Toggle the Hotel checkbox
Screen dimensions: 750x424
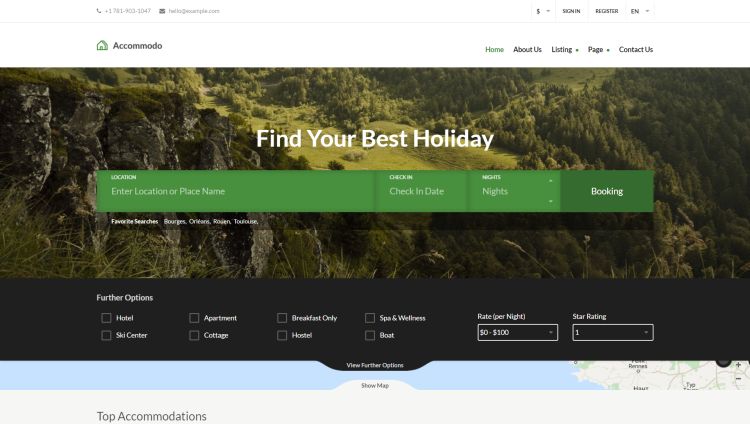[x=106, y=318]
